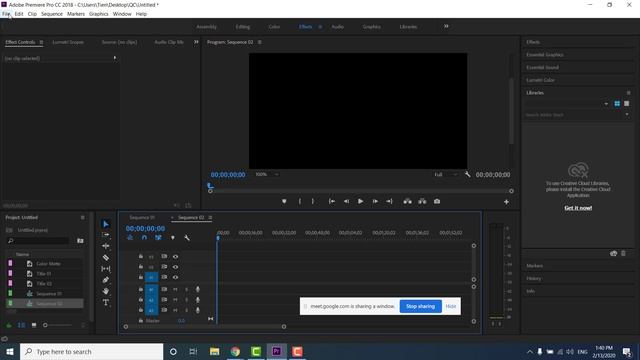640x360 pixels.
Task: Toggle A1 track targeting
Action: 151,289
